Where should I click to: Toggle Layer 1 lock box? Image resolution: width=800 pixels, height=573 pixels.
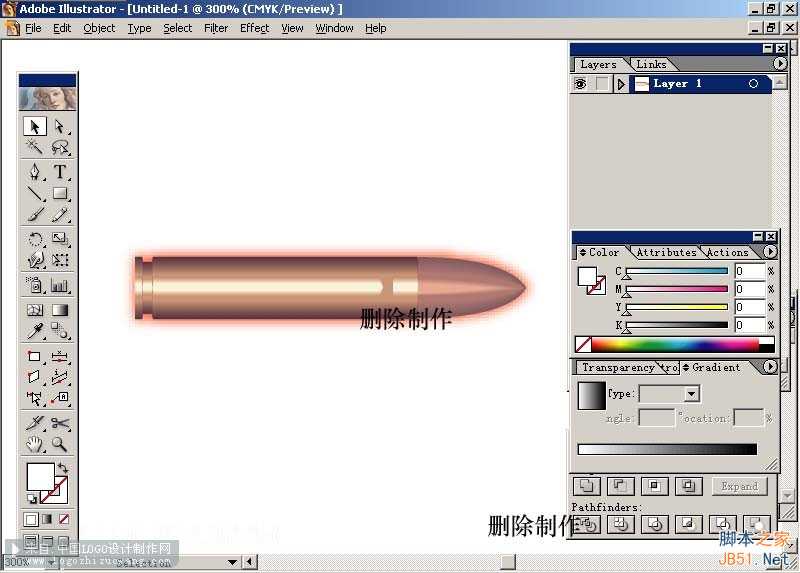tap(602, 84)
